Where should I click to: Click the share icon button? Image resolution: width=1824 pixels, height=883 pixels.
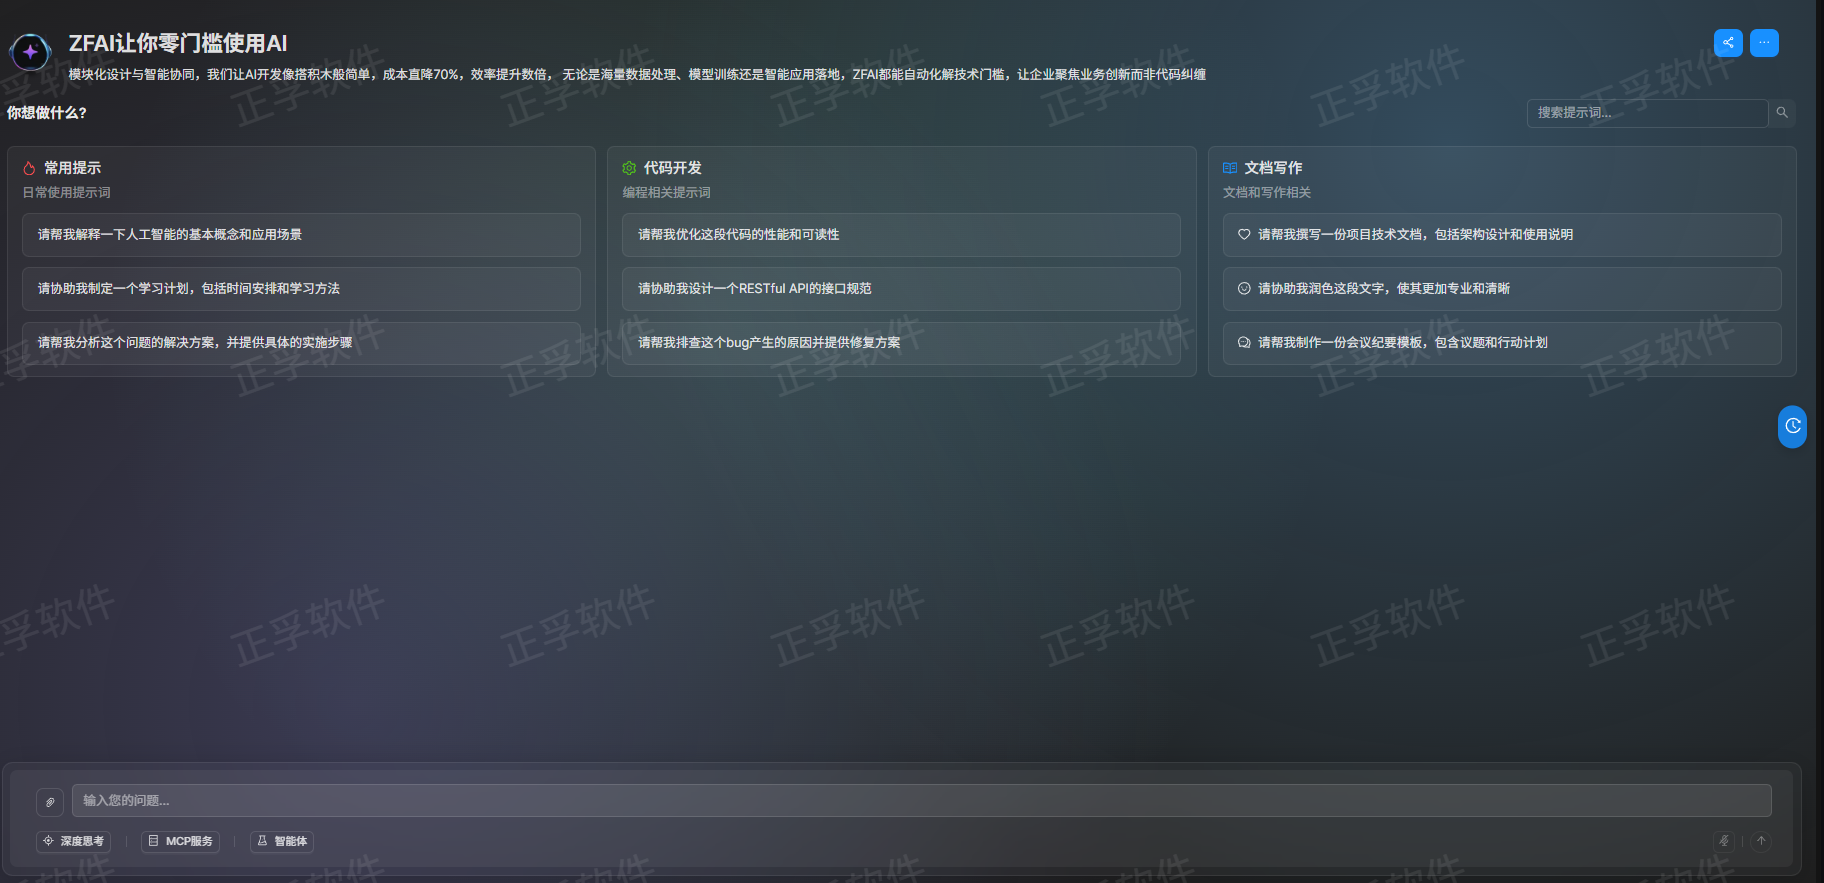1728,43
